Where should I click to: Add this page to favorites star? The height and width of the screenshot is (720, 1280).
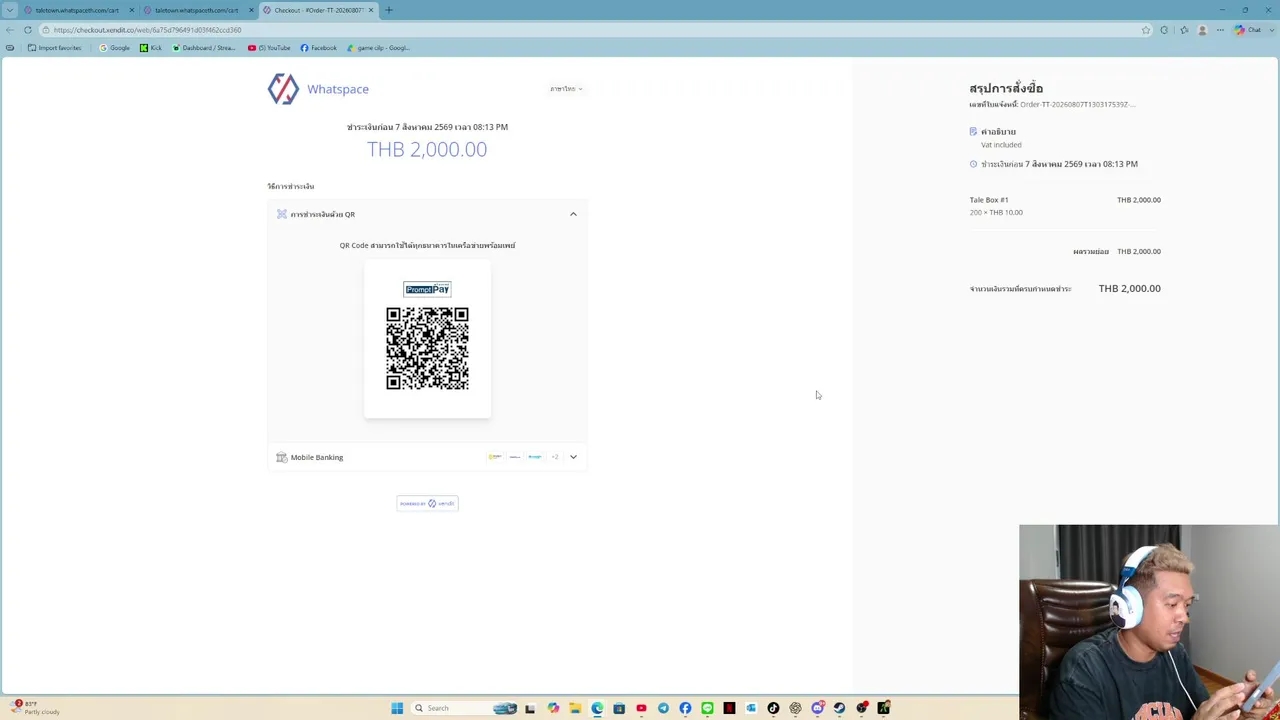(x=1146, y=30)
